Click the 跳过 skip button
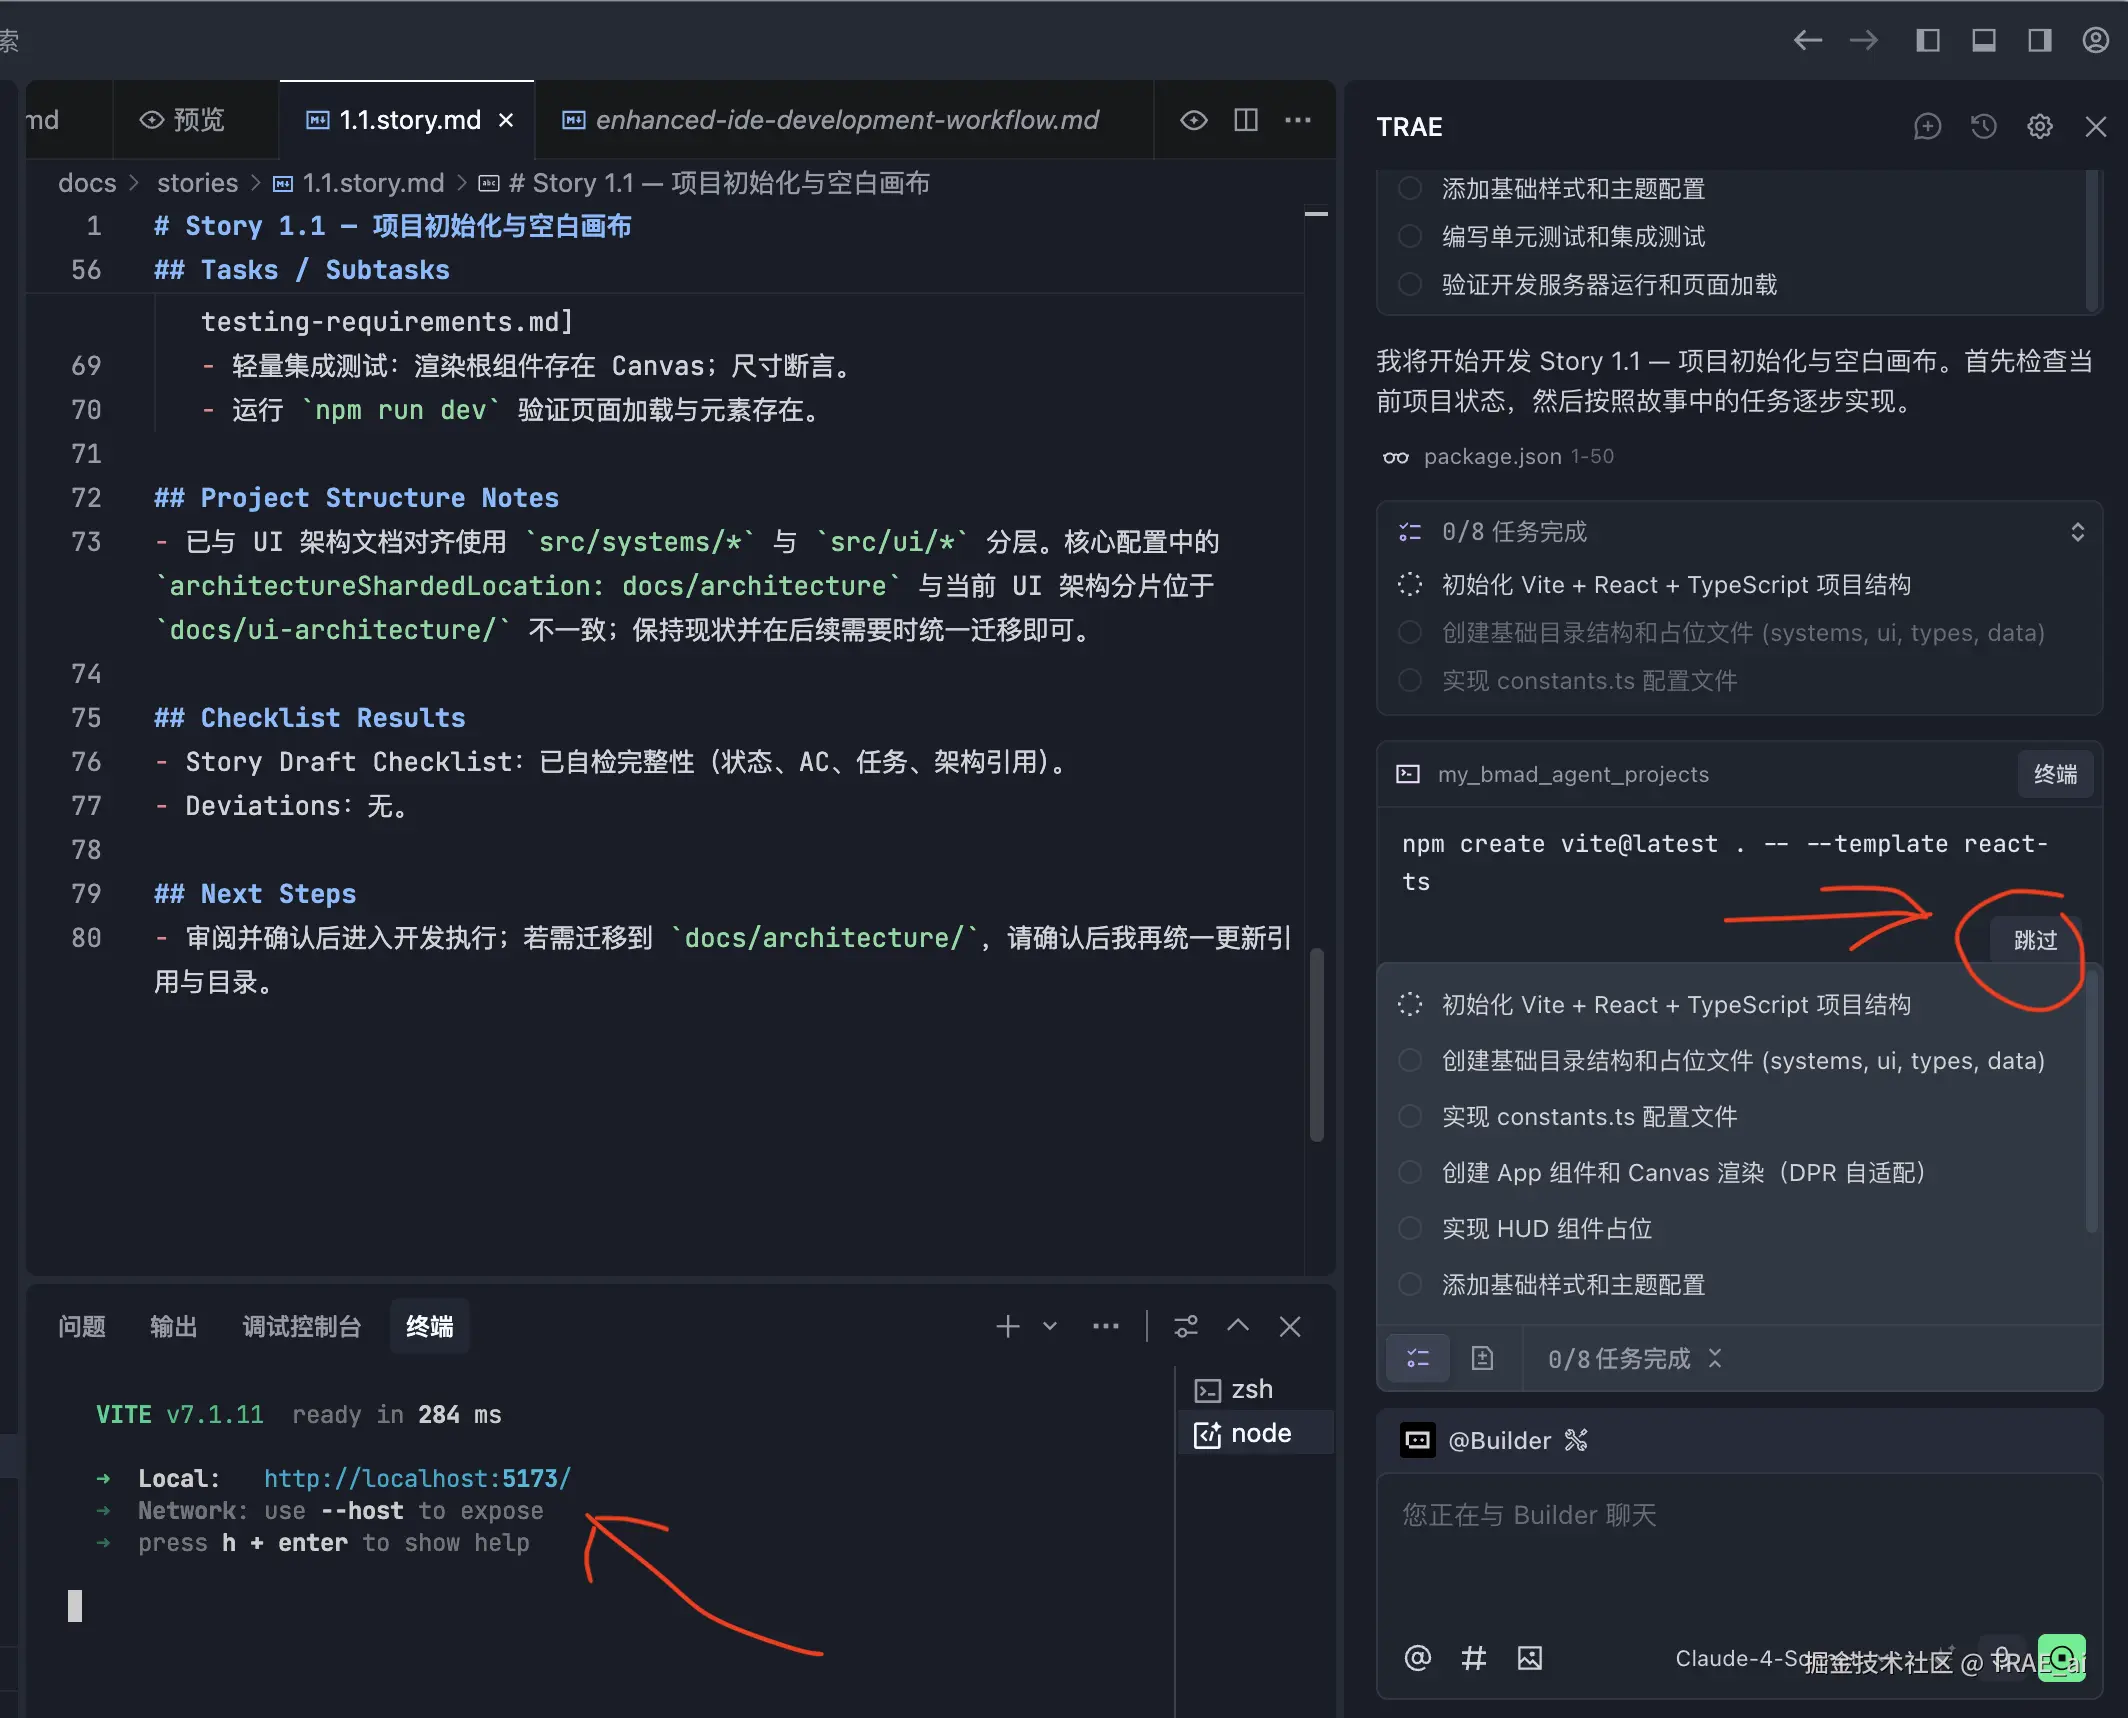Screen dimensions: 2128x1718 (x=2034, y=940)
